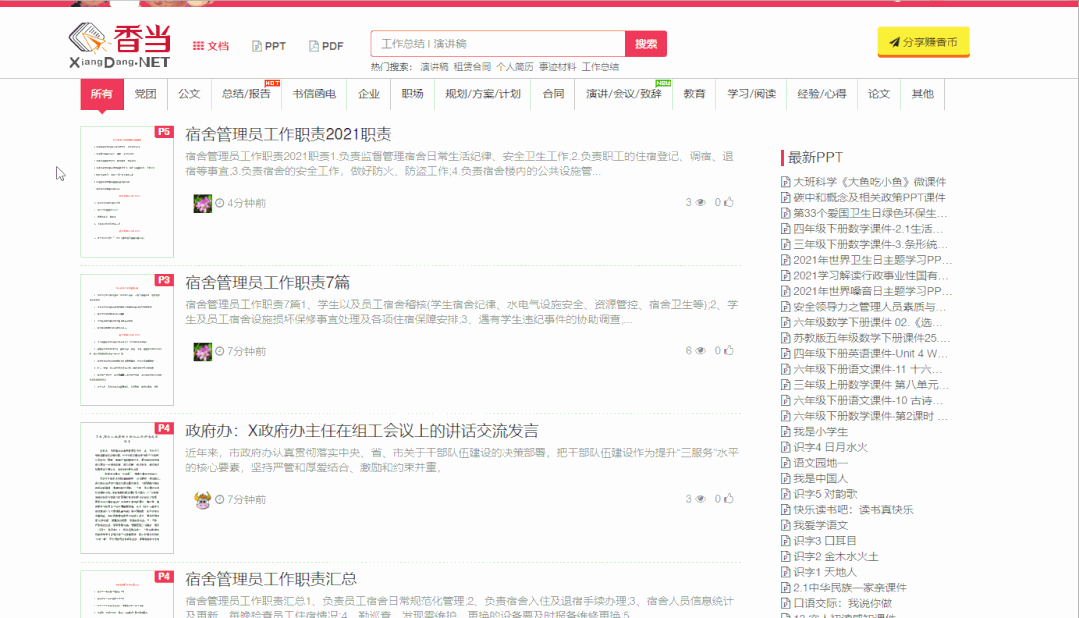Screen dimensions: 1079x618
Task: Click file icon beside 识字5 对韵歌
Action: 786,494
